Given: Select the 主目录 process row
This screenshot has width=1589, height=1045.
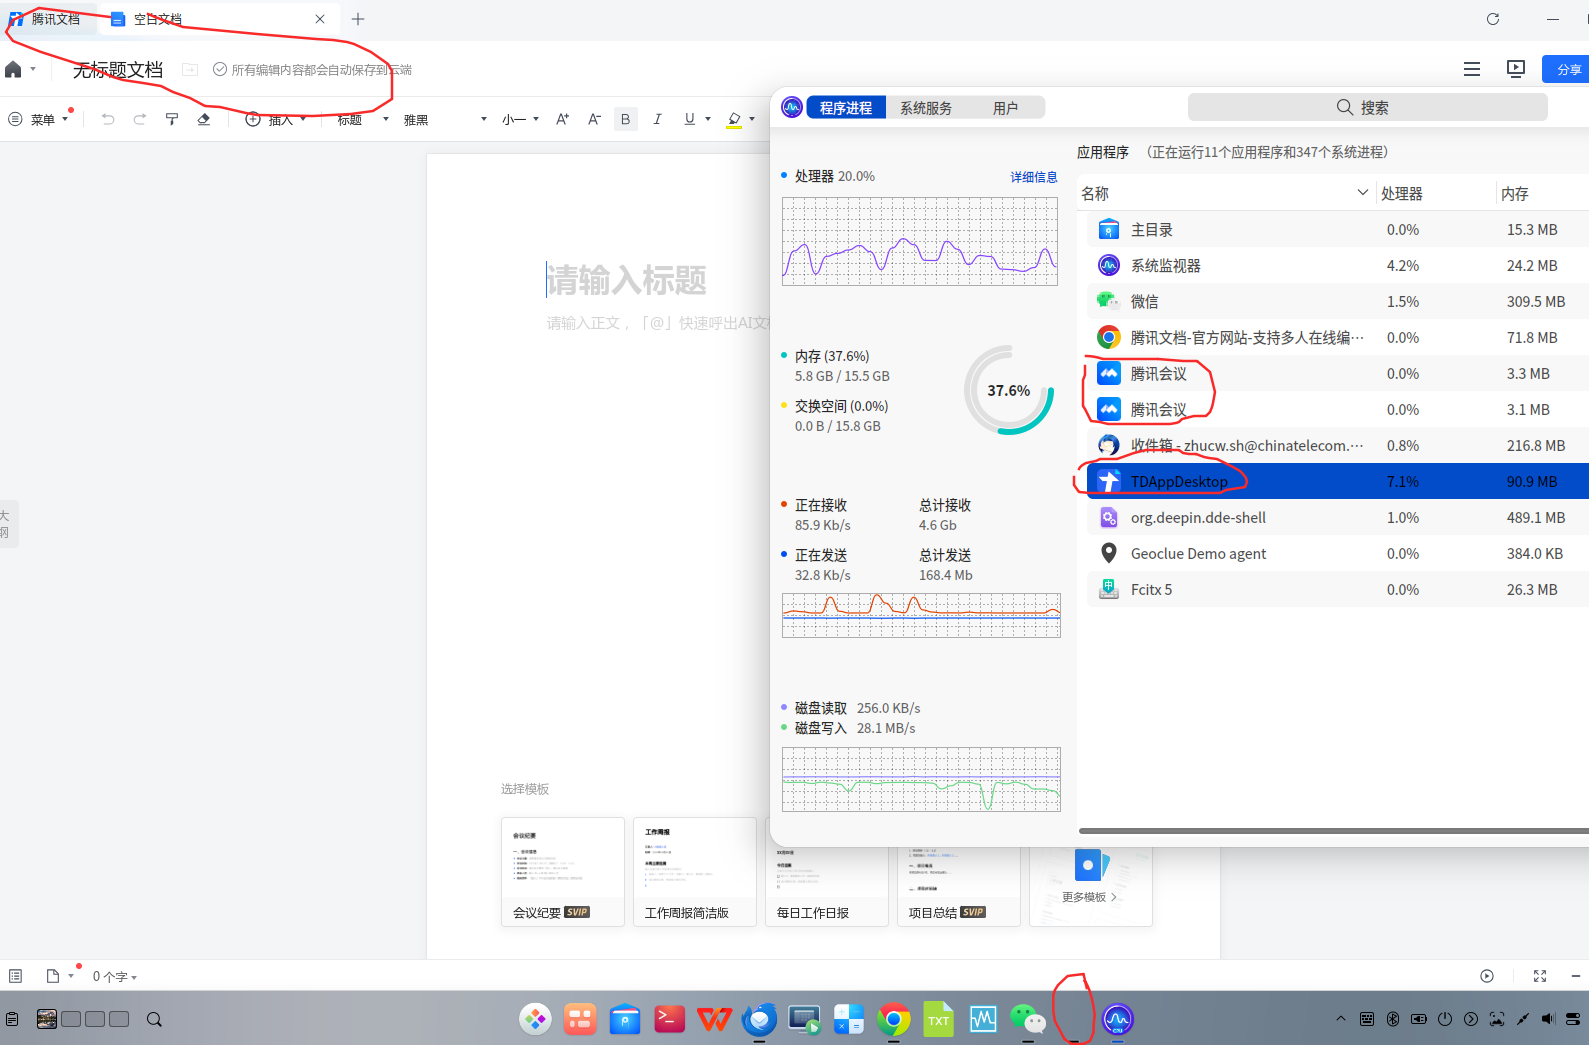Looking at the screenshot, I should tap(1338, 230).
